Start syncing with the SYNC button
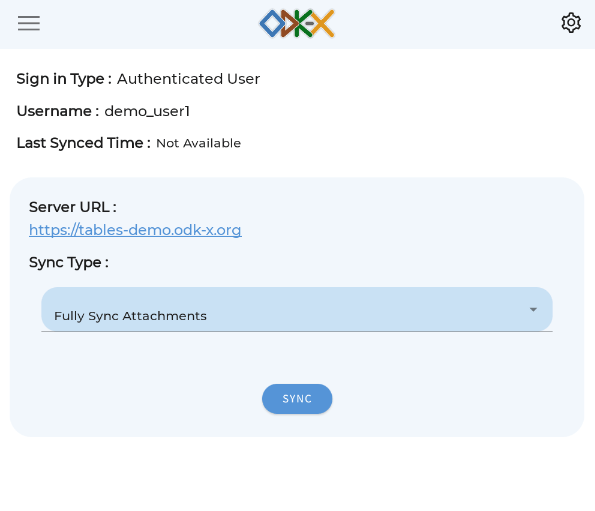The image size is (595, 511). tap(297, 399)
